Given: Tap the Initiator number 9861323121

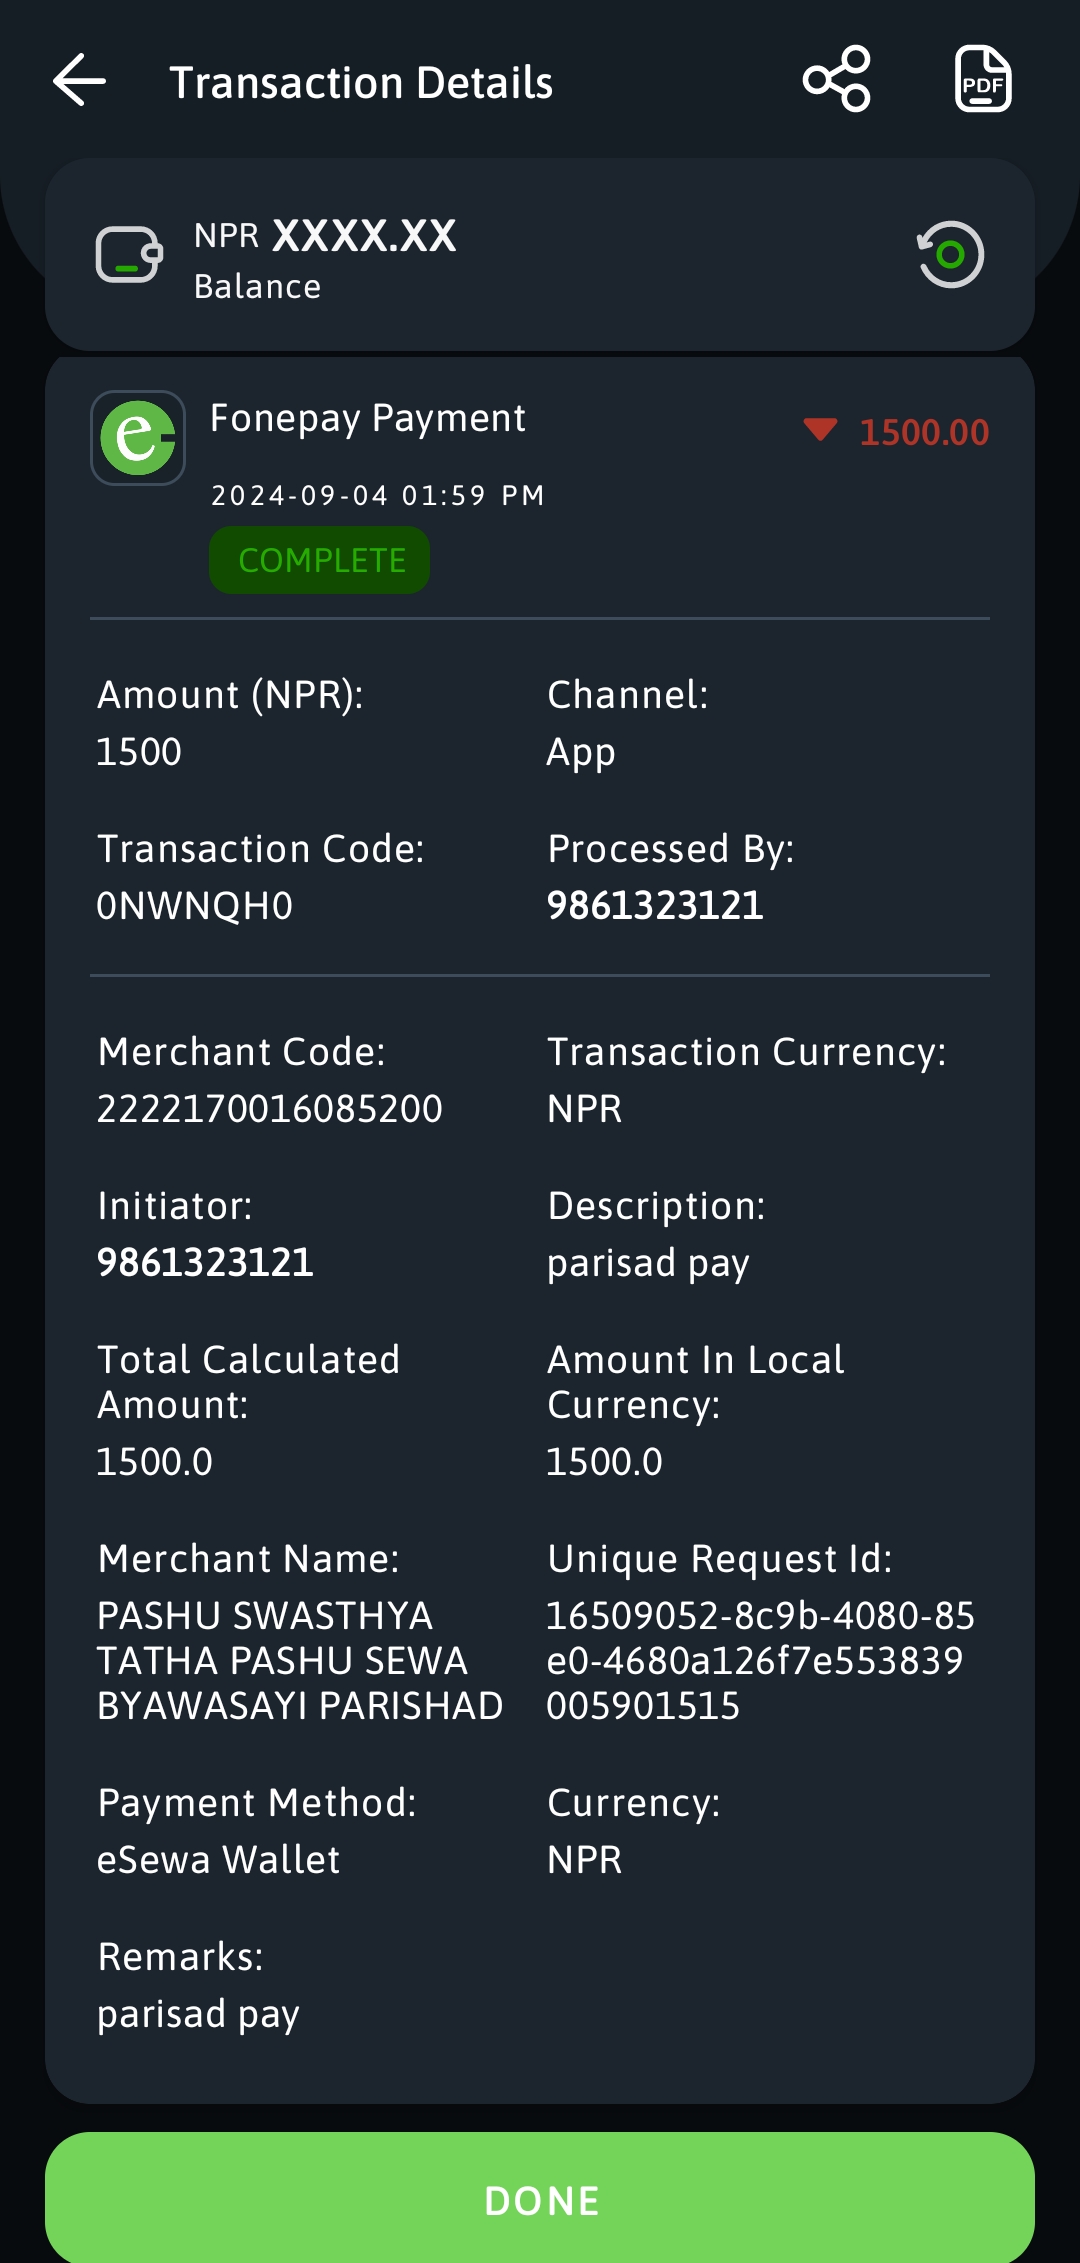Looking at the screenshot, I should tap(205, 1263).
